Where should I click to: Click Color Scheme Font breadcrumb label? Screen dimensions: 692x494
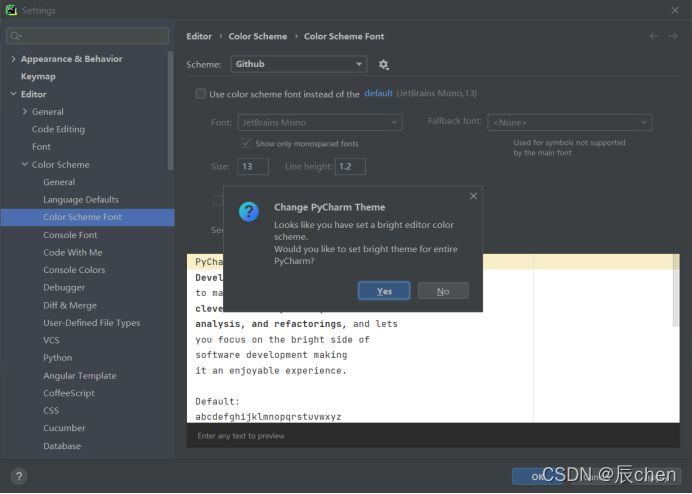[344, 36]
